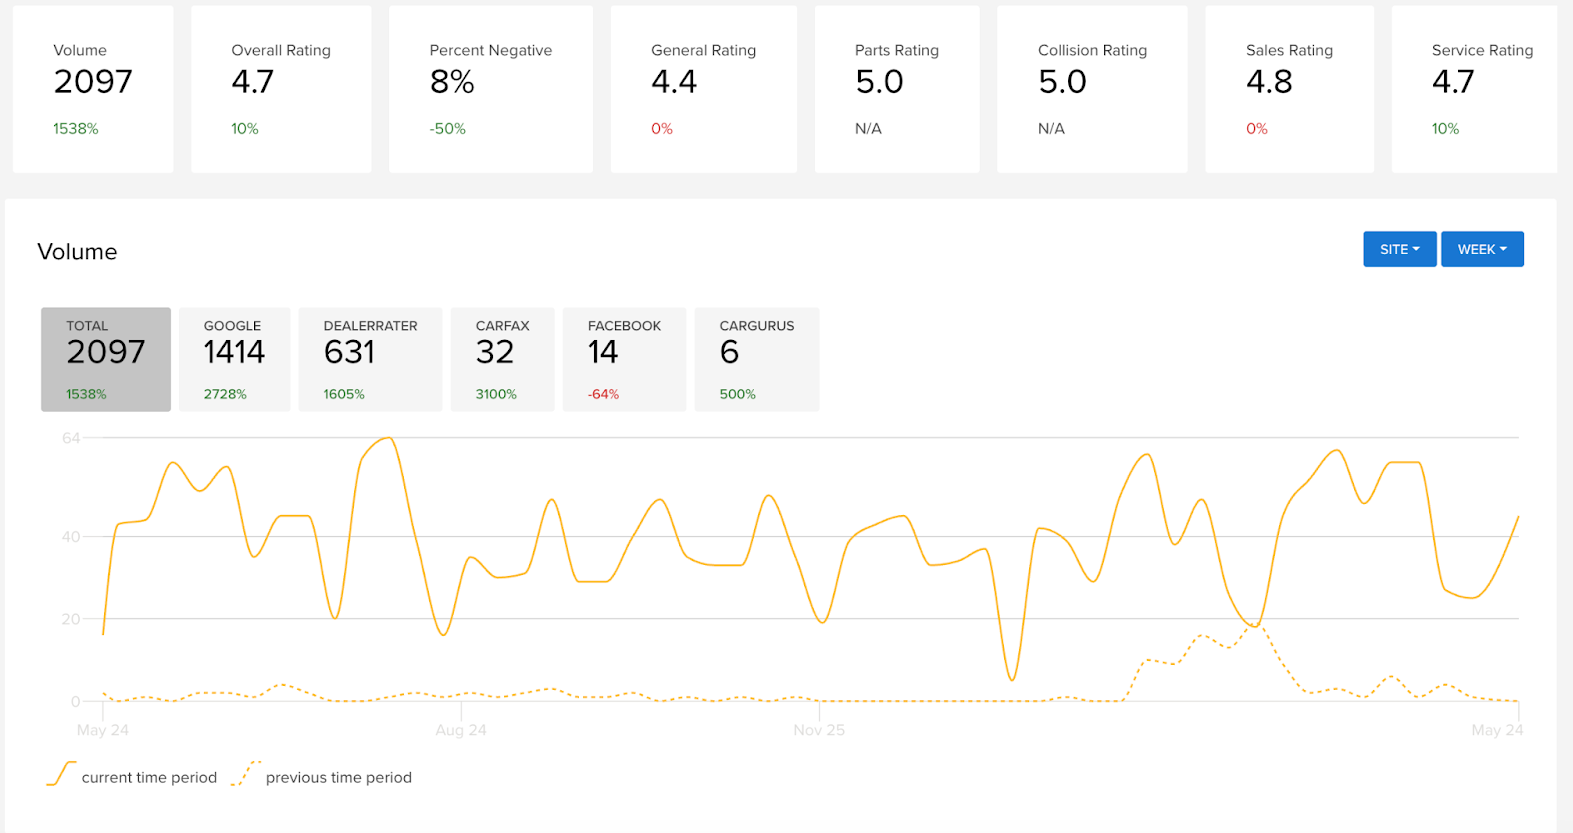1573x833 pixels.
Task: Toggle the current time period legend
Action: coord(132,777)
